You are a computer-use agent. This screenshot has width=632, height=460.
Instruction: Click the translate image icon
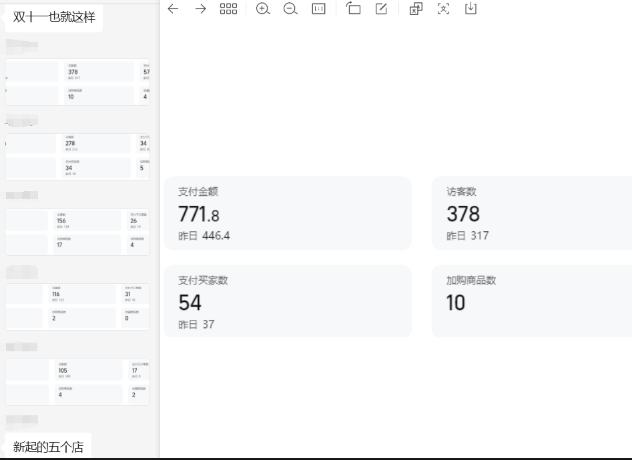pyautogui.click(x=416, y=9)
